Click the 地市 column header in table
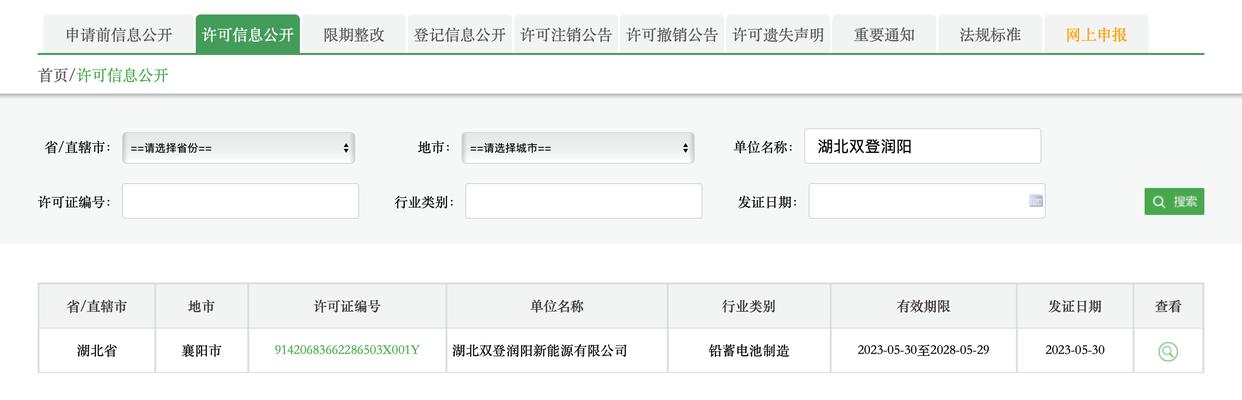Screen dimensions: 1242x400 coord(202,306)
